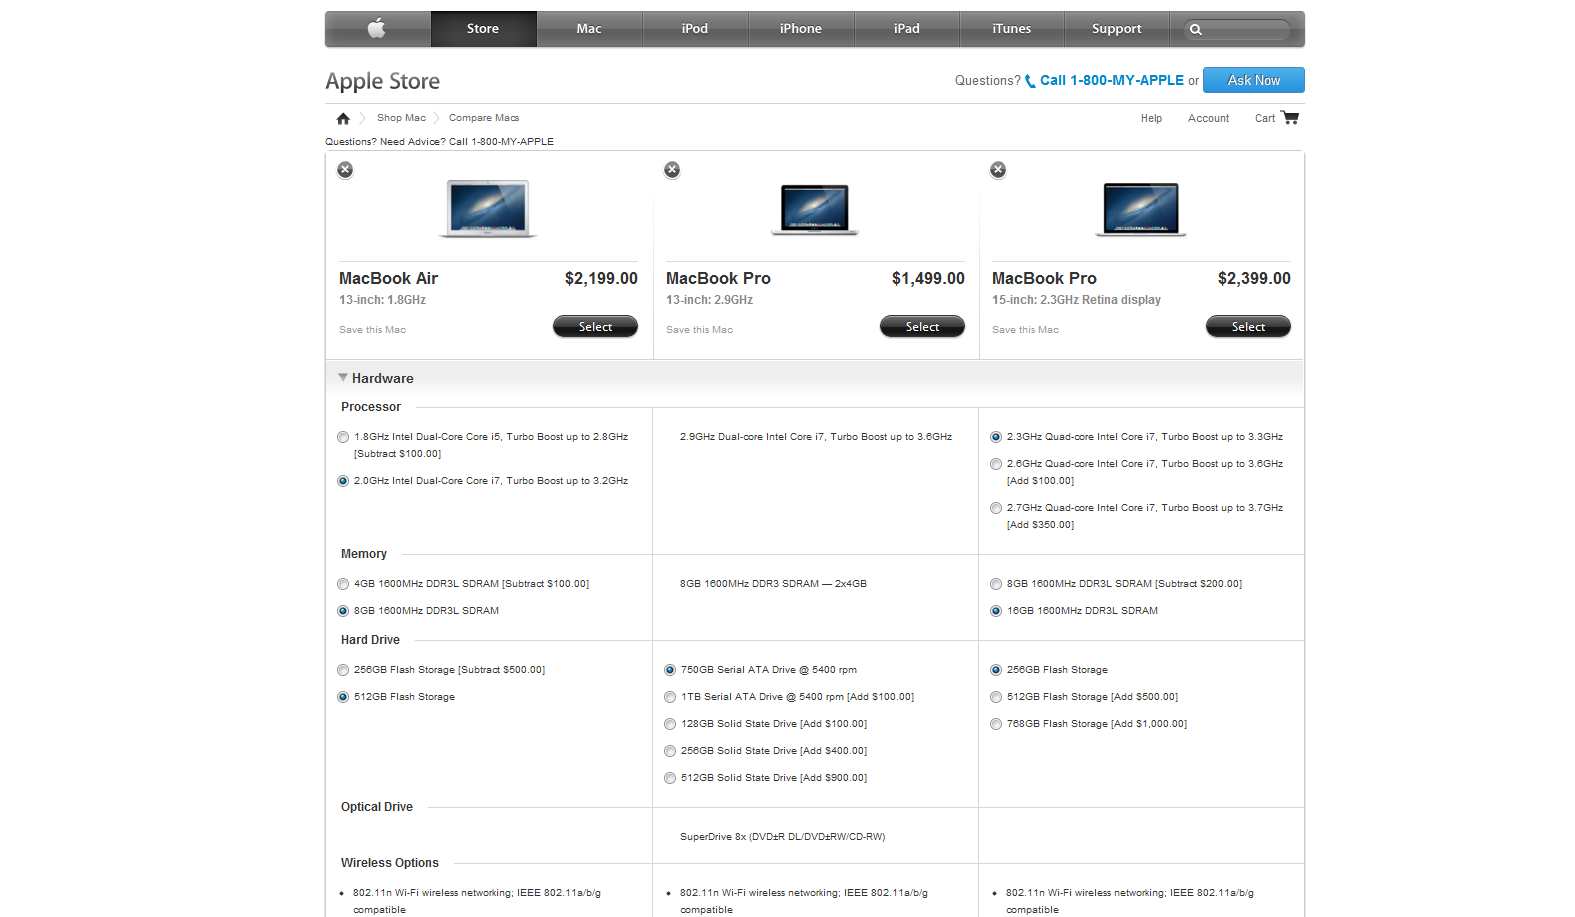Open the Store tab

pos(483,29)
